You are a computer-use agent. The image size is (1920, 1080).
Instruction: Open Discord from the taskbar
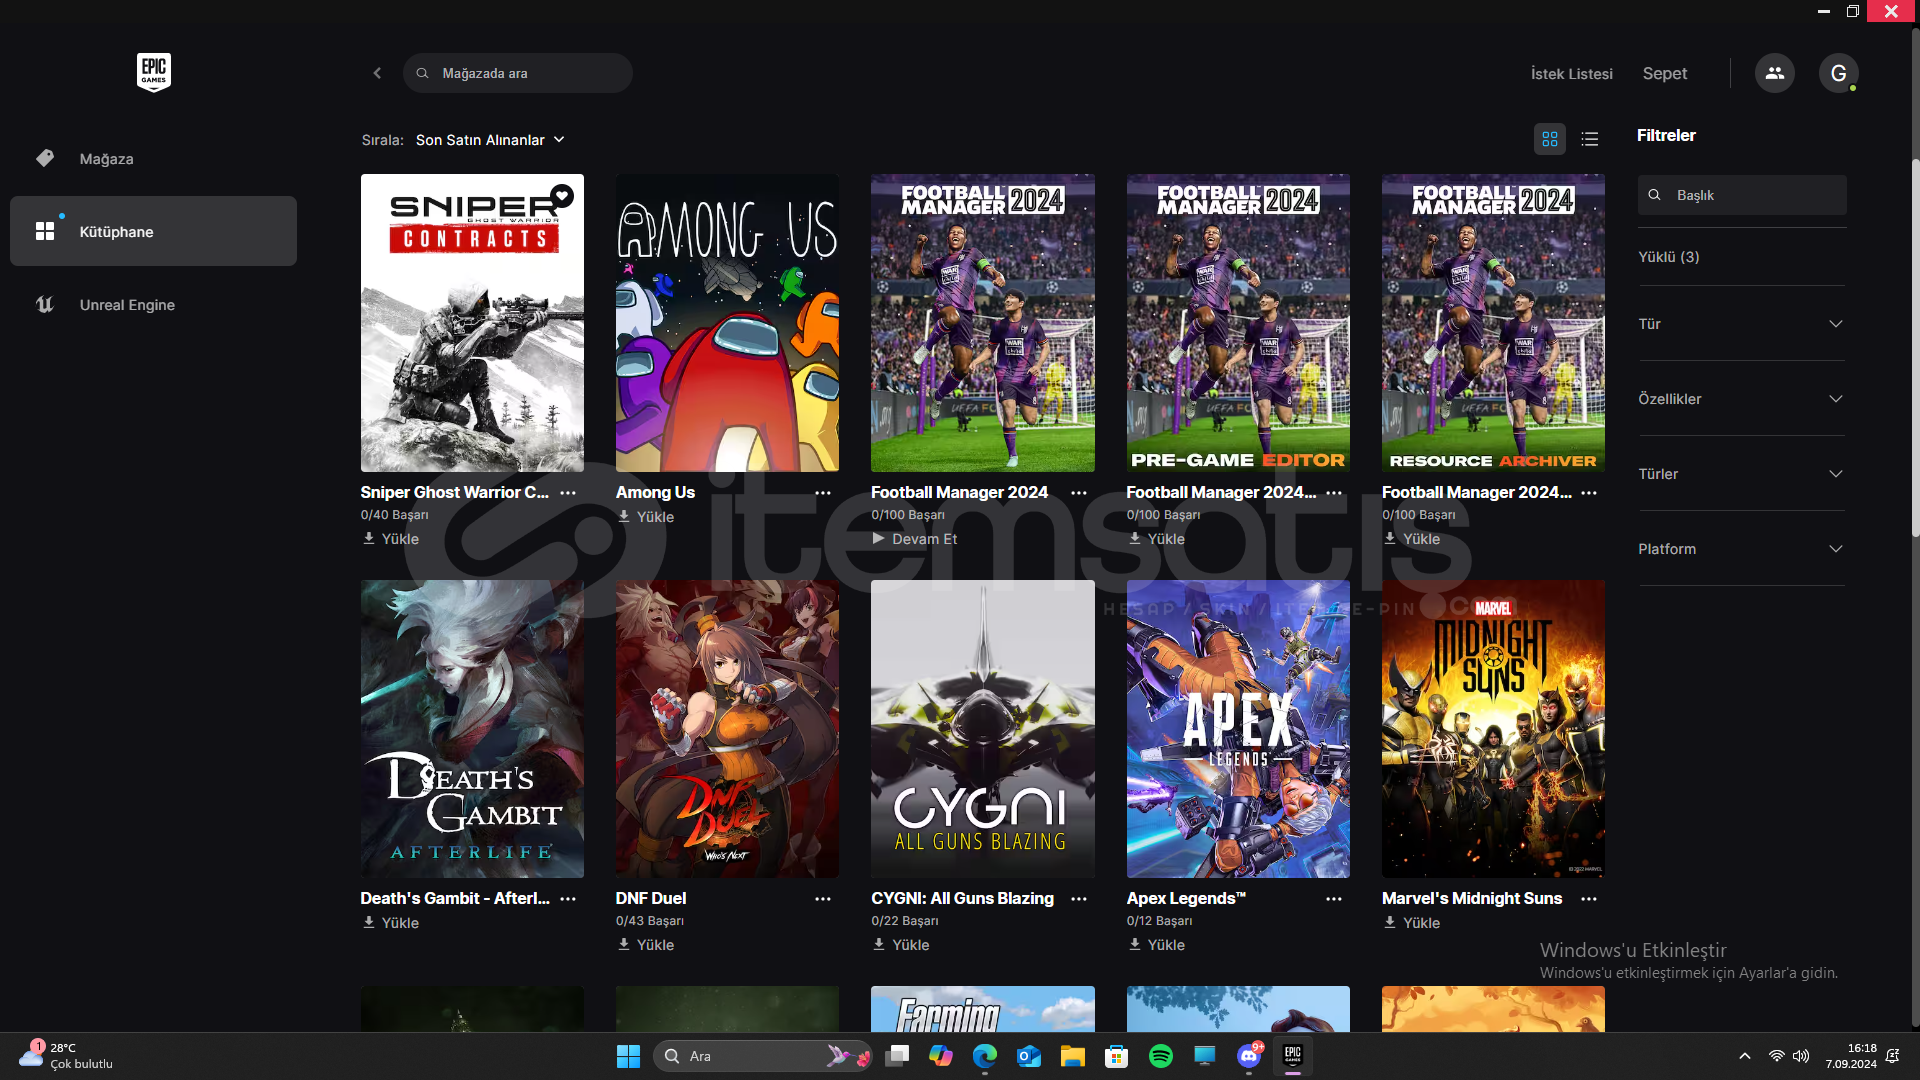pos(1249,1056)
